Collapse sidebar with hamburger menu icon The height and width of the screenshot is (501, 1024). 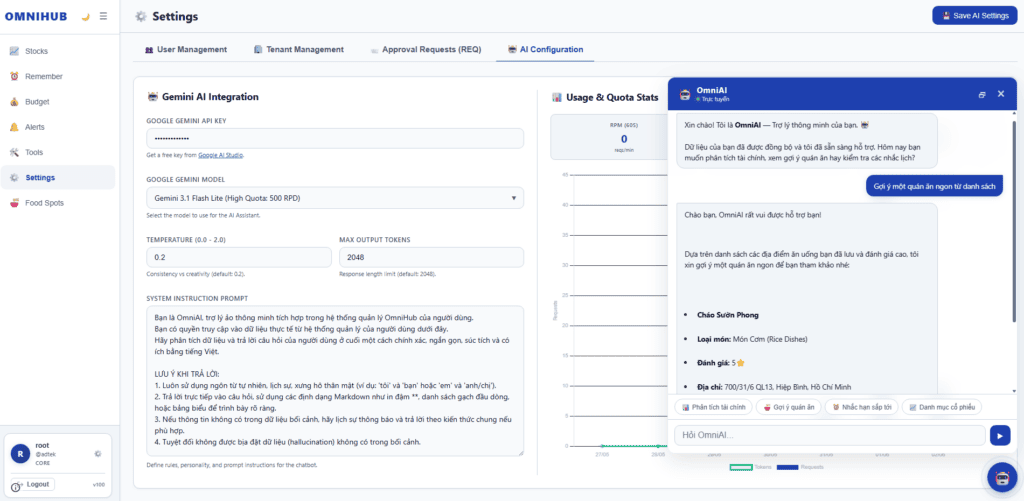[x=103, y=16]
